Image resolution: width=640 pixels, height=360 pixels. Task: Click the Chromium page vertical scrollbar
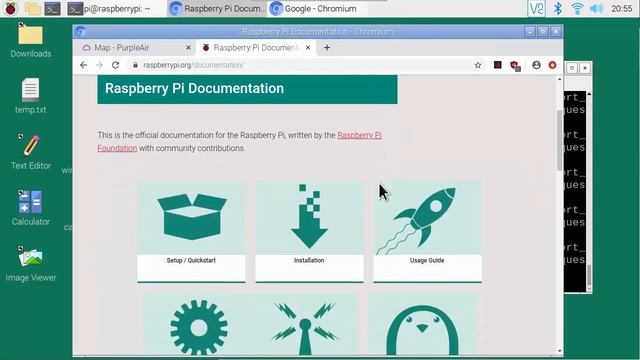point(560,140)
